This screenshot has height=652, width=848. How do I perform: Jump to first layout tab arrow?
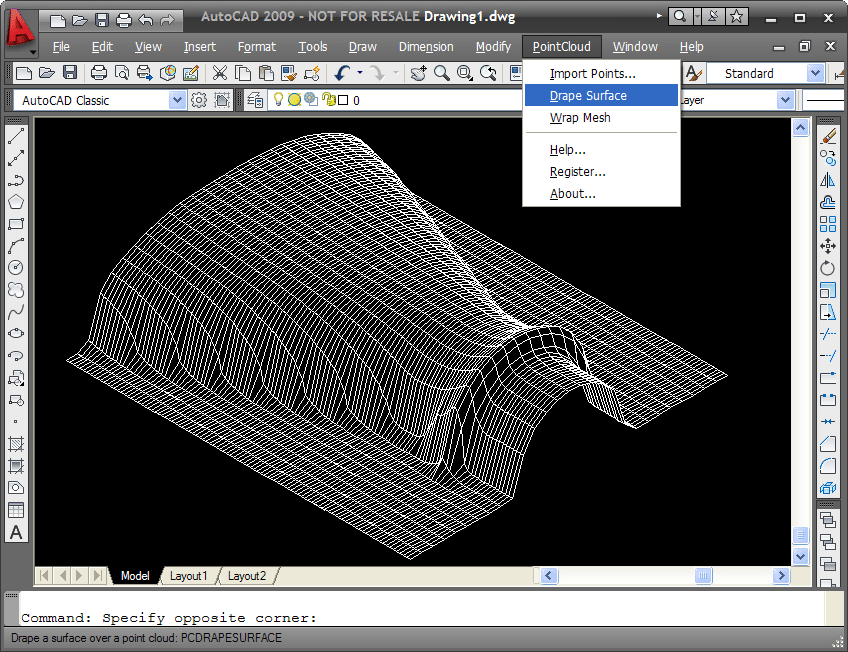(44, 575)
